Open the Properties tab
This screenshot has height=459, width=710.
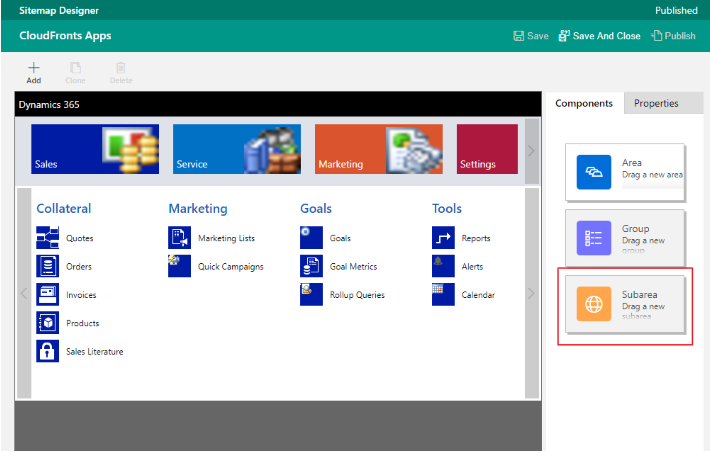tap(656, 103)
